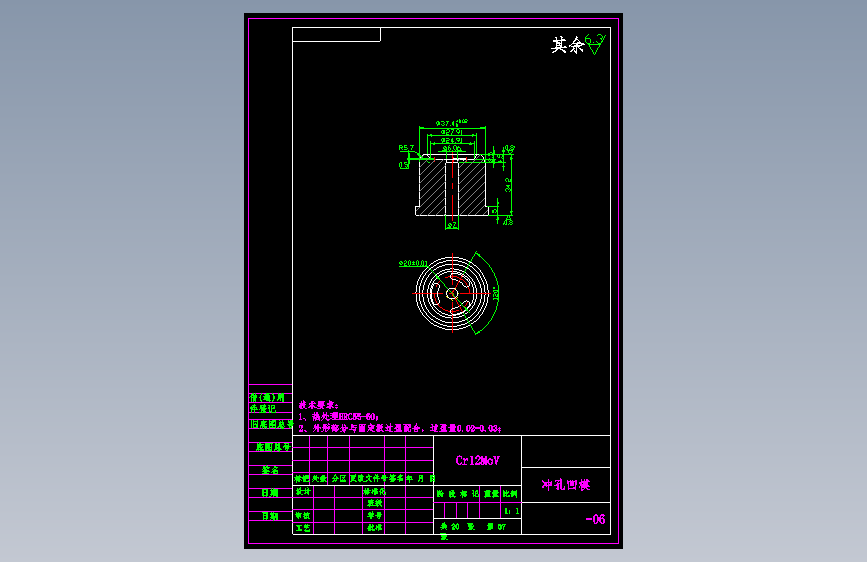Click the φ37.4 diameter dimension
867x562 pixels.
tap(452, 123)
